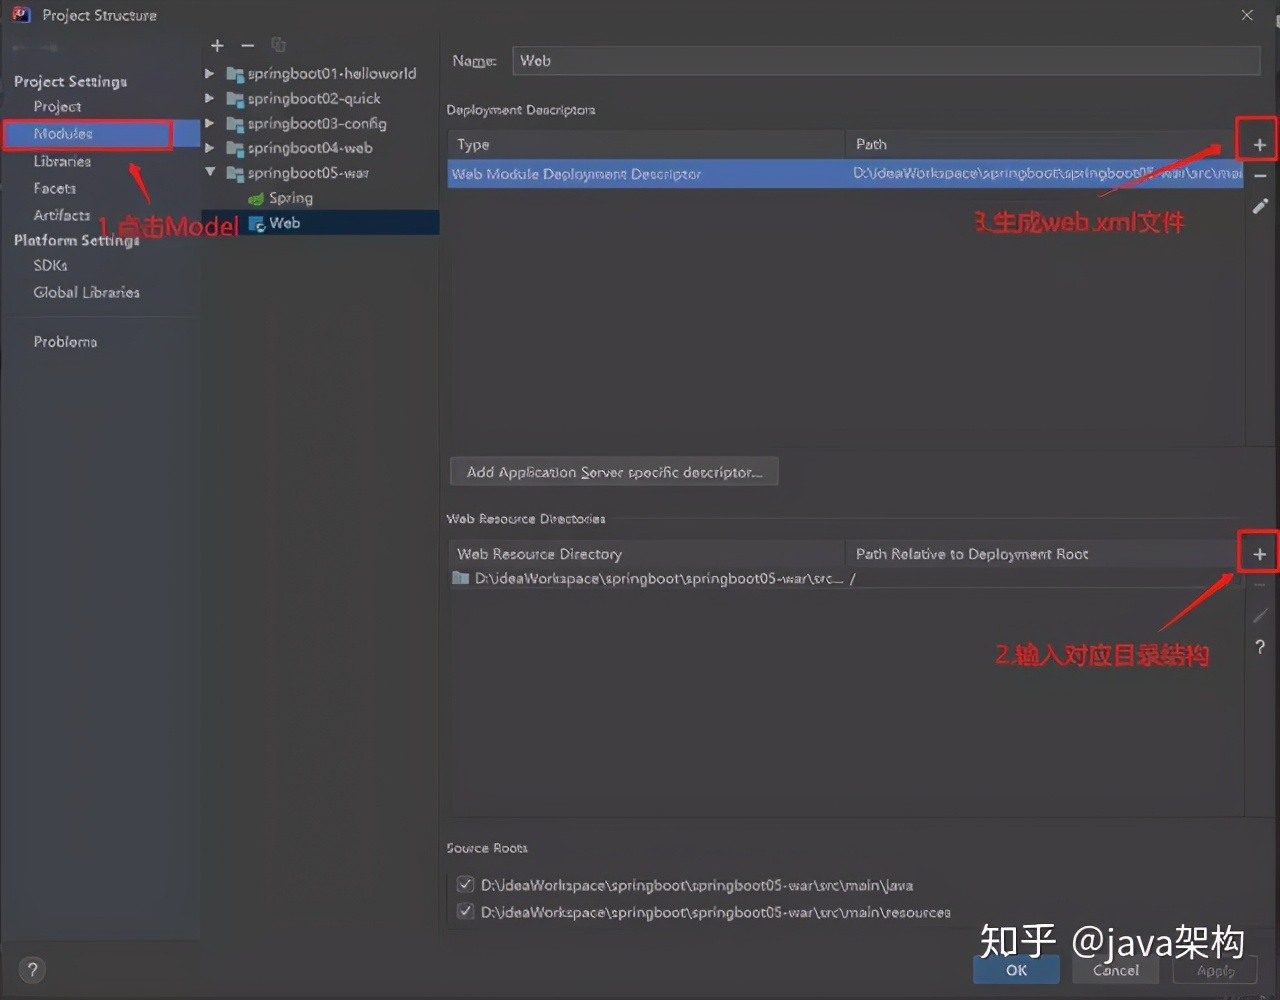Close the Project Structure dialog
Screen dimensions: 1280x1000
1247,15
